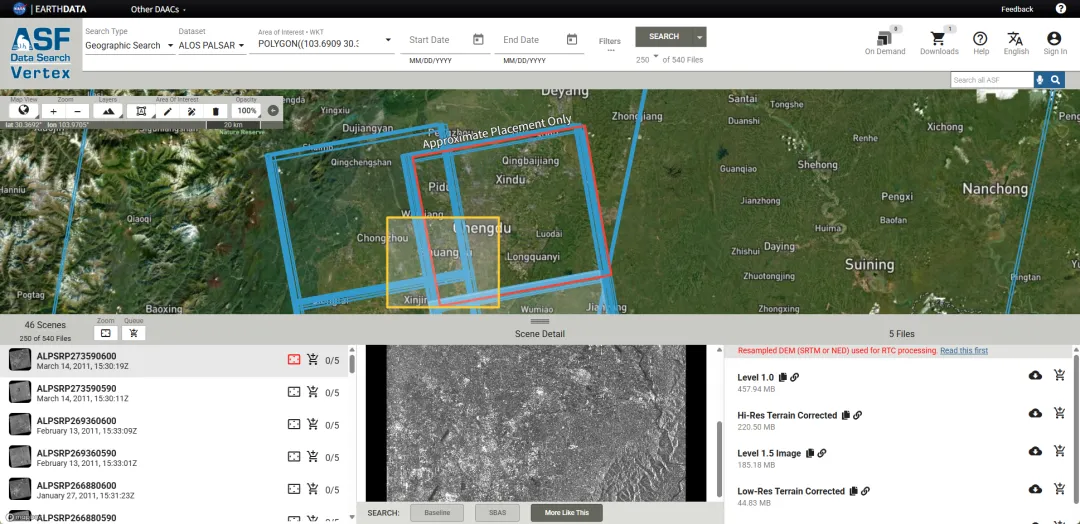Image resolution: width=1080 pixels, height=524 pixels.
Task: Copy the Level 1.0 file ID
Action: click(782, 377)
